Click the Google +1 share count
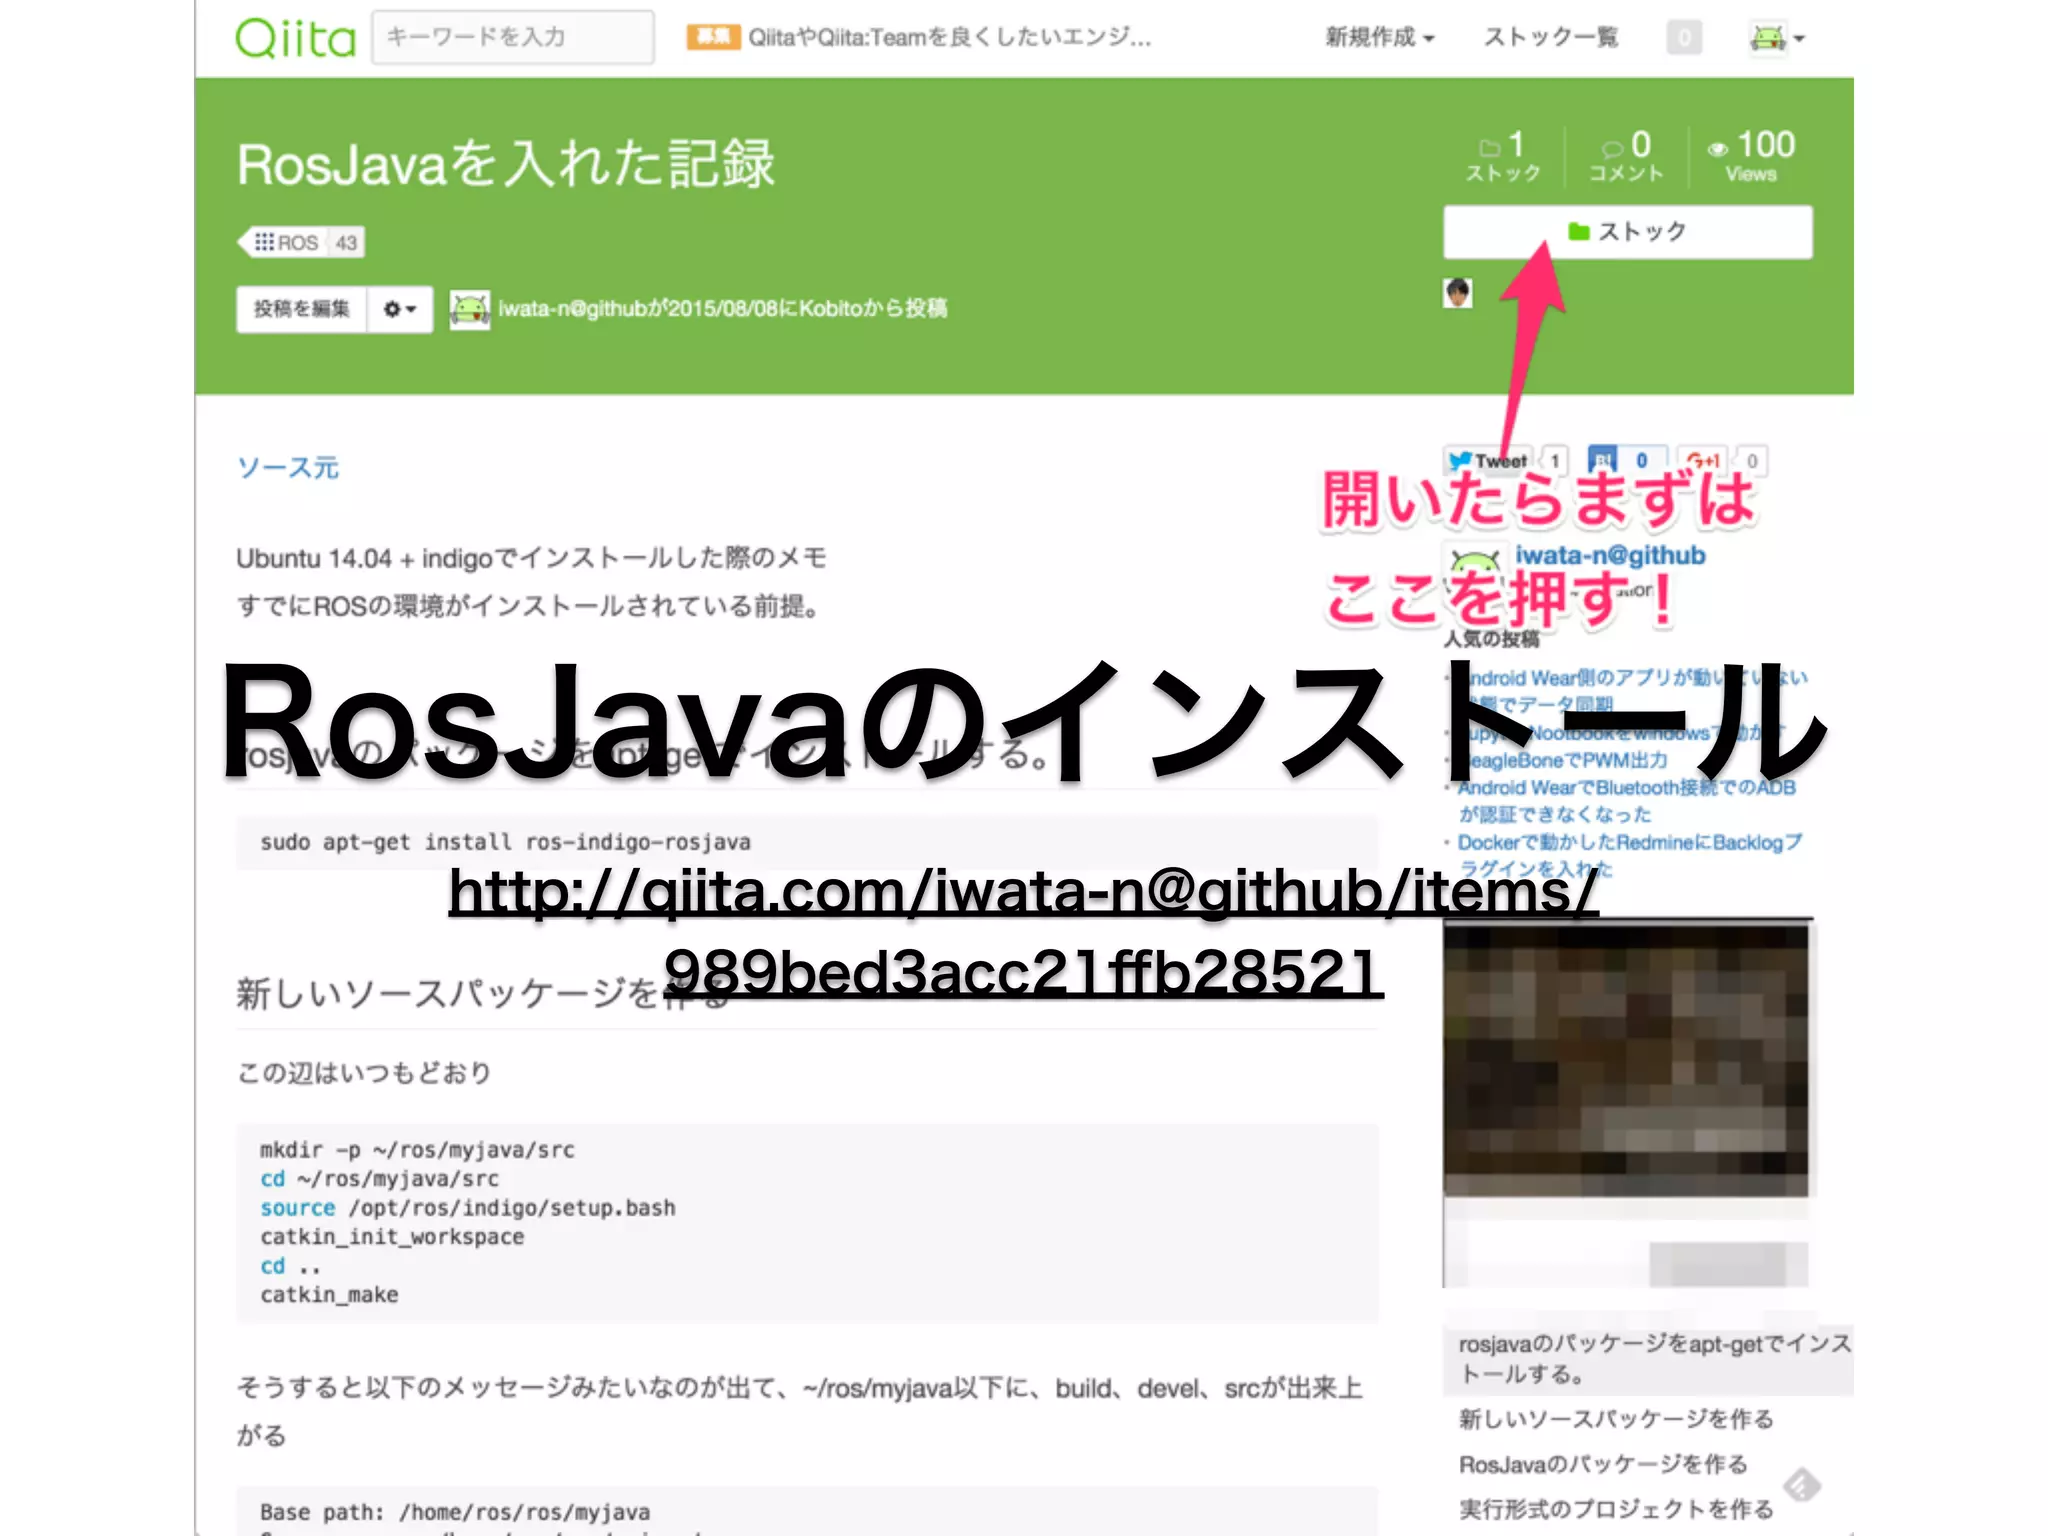 click(1752, 461)
